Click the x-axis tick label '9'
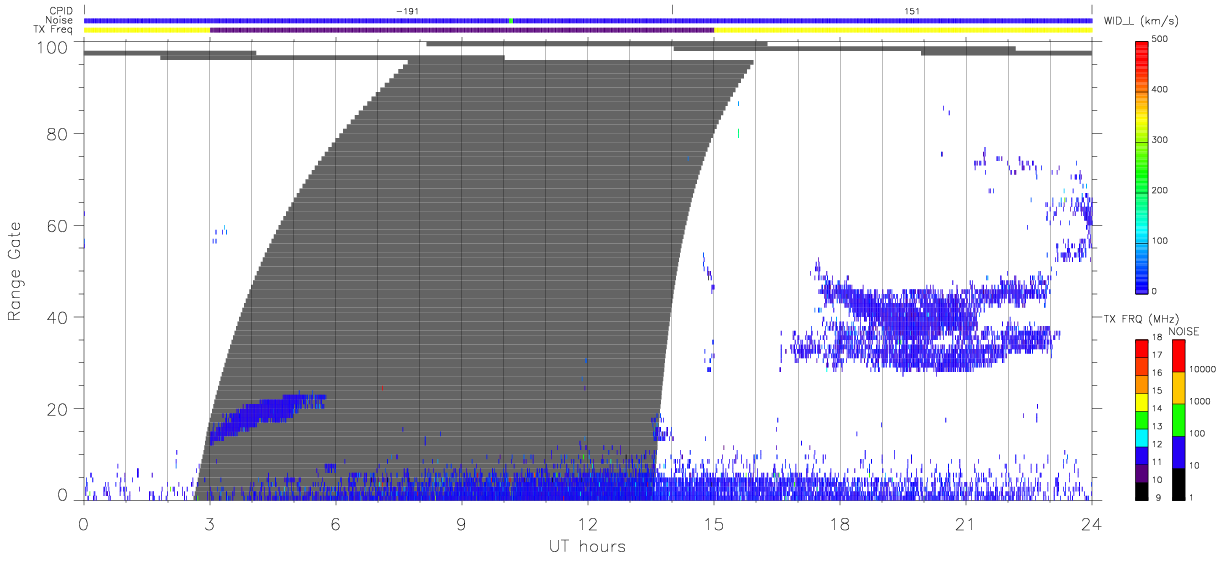Viewport: 1228px width, 567px height. pyautogui.click(x=461, y=523)
